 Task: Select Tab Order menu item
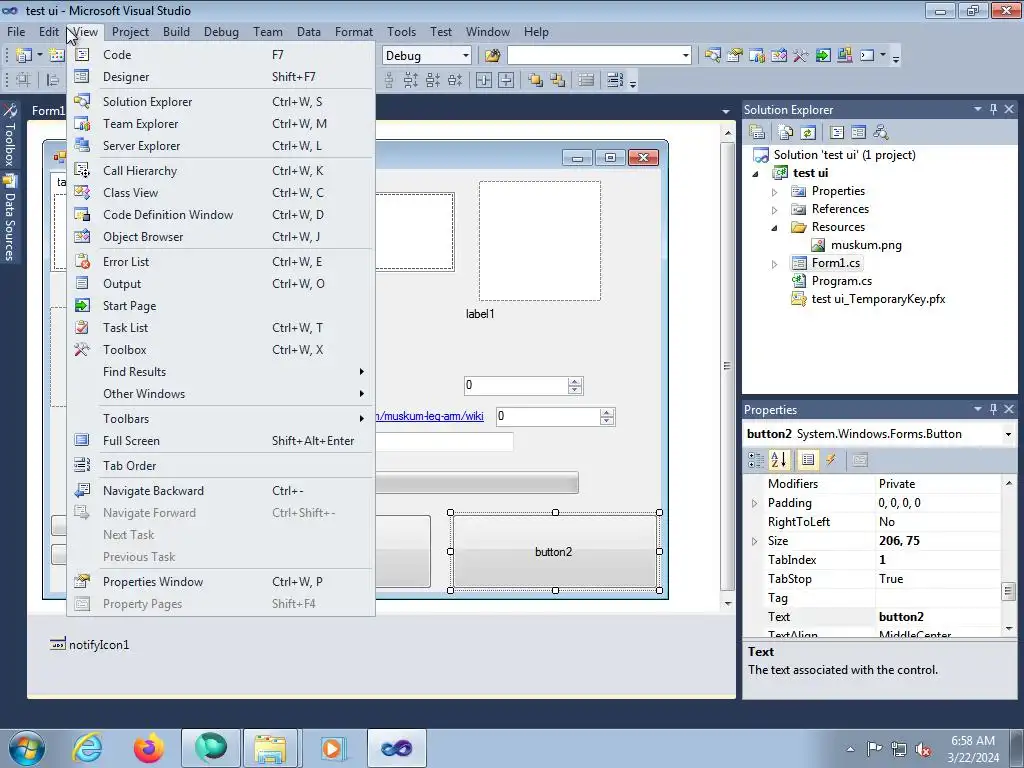coord(221,466)
